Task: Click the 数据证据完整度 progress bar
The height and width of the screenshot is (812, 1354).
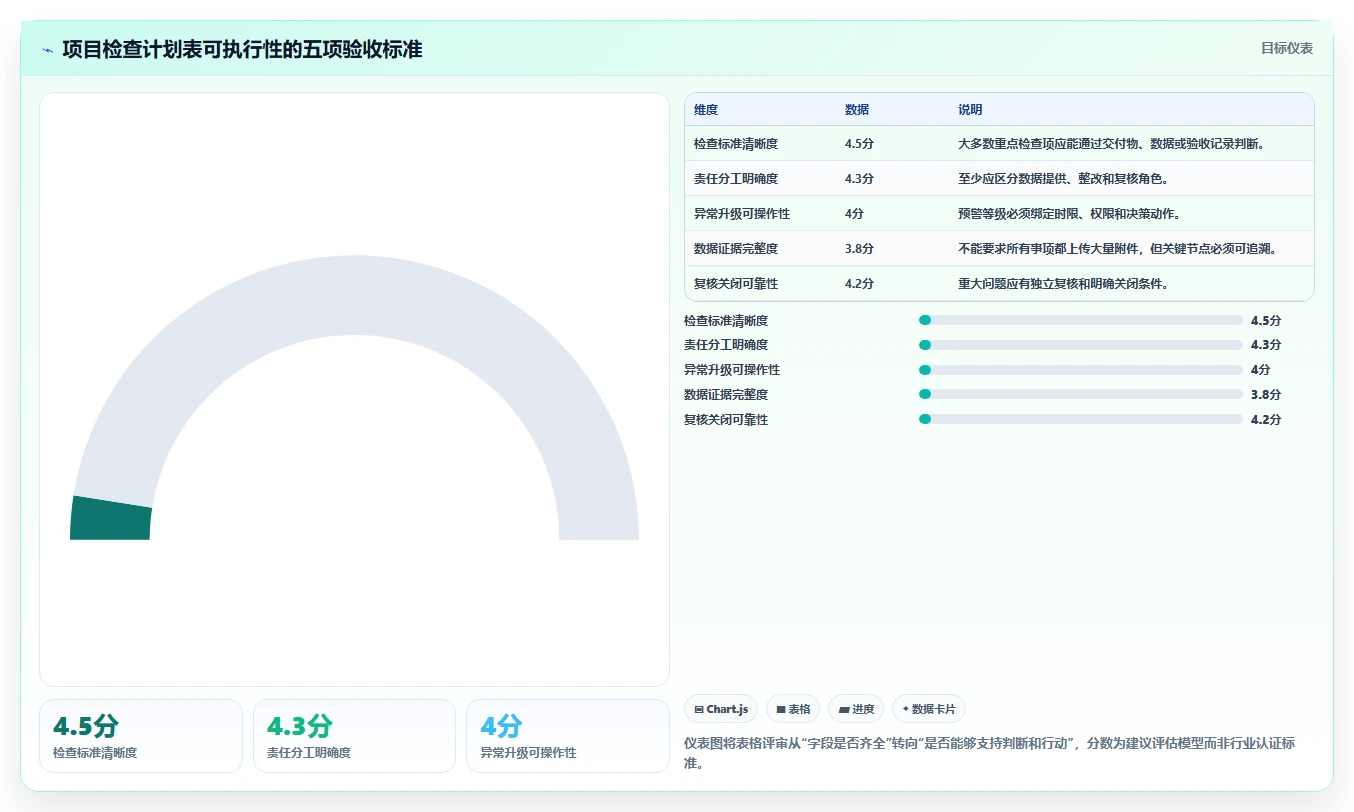Action: [1080, 395]
